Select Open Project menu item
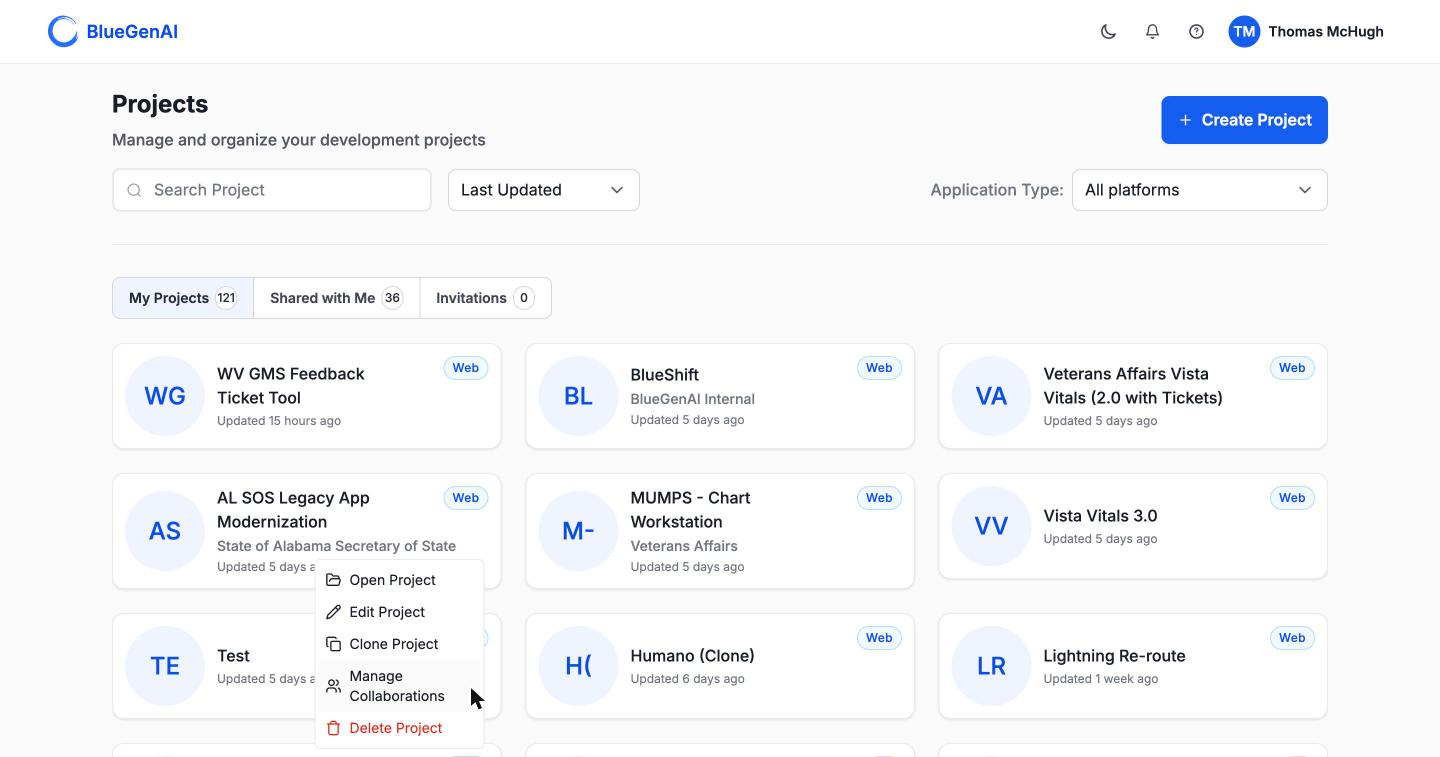 pyautogui.click(x=399, y=580)
